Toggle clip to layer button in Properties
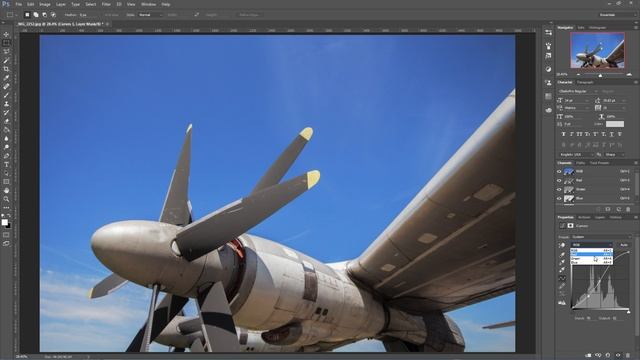Viewport: 640px width, 360px height. [x=589, y=356]
